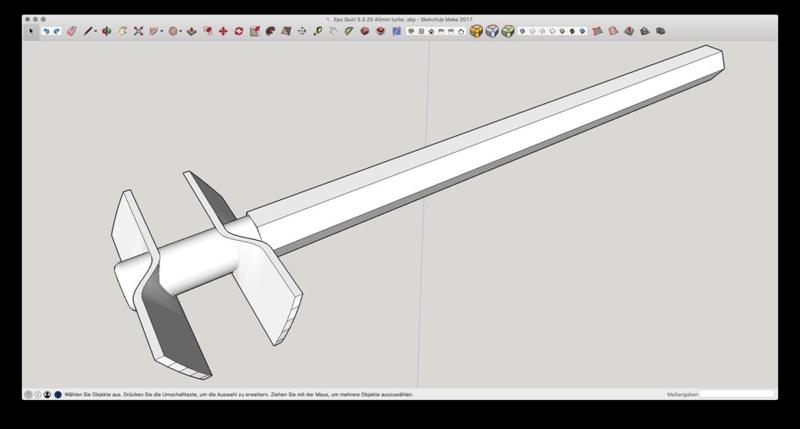Open the Line tool dropdown arrow
The height and width of the screenshot is (429, 800).
pos(95,31)
